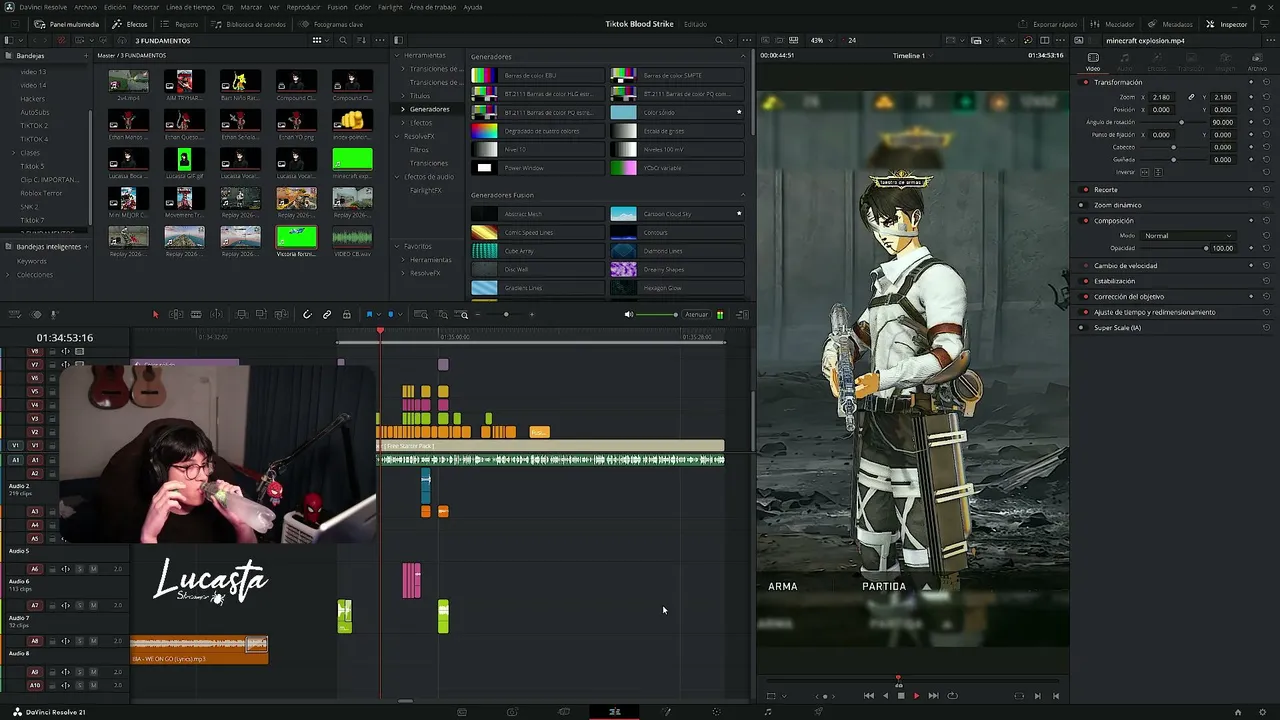The image size is (1280, 720).
Task: Open media pool sort options
Action: [x=361, y=40]
